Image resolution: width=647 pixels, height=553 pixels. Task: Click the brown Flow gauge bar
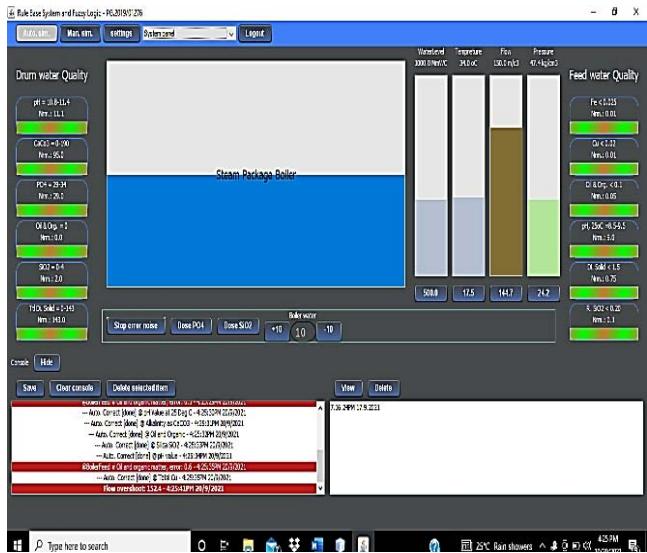pos(508,205)
